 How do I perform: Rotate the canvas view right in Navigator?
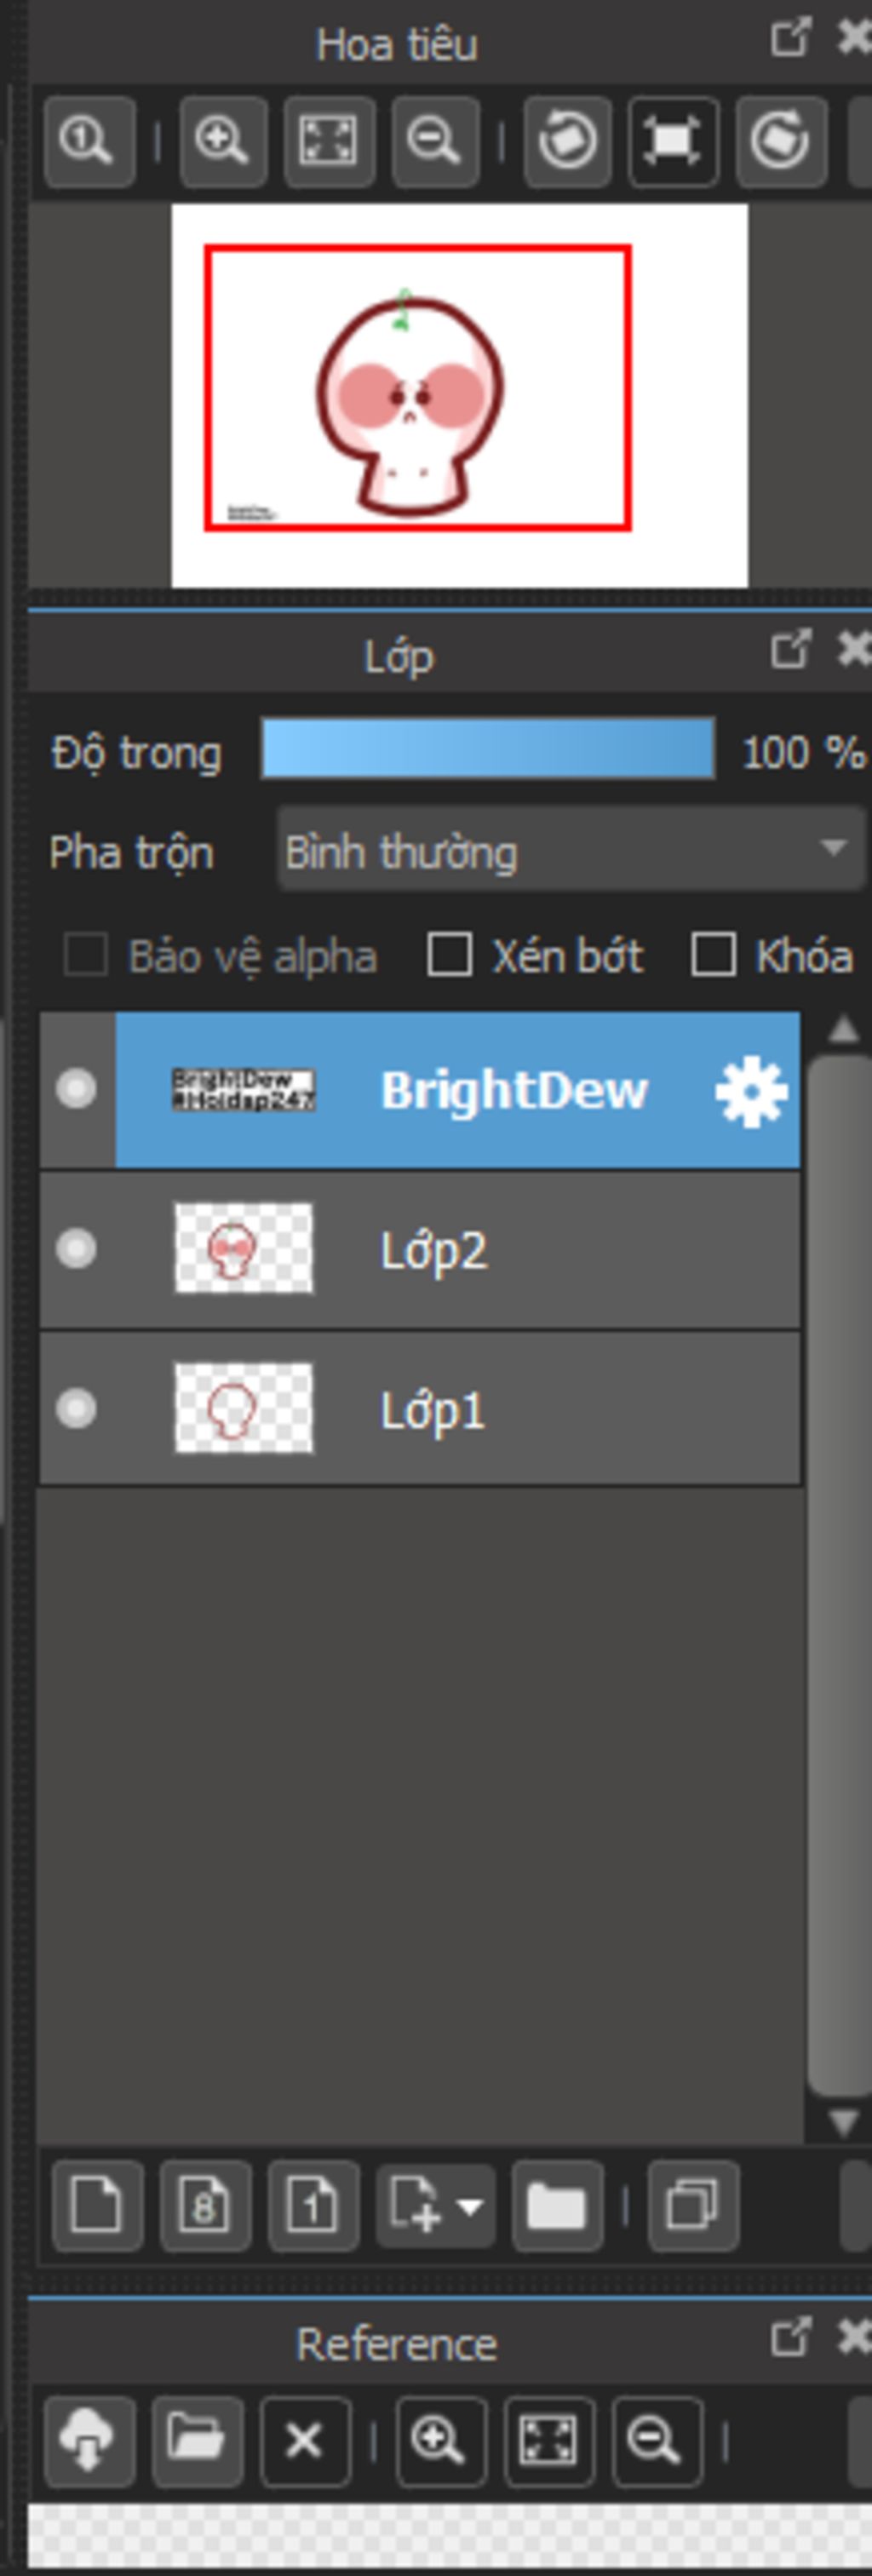coord(780,141)
